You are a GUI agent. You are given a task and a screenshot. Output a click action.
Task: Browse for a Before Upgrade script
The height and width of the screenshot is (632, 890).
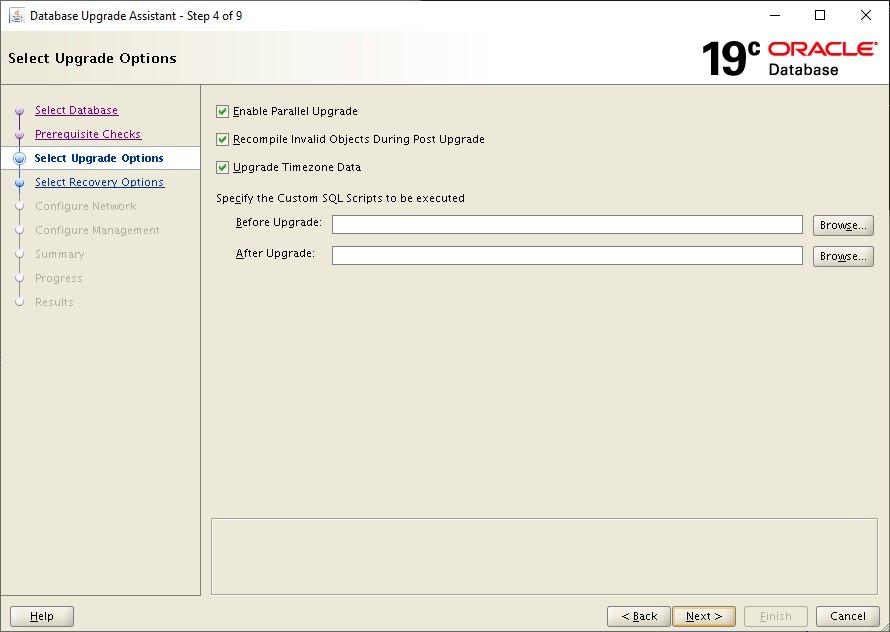843,225
